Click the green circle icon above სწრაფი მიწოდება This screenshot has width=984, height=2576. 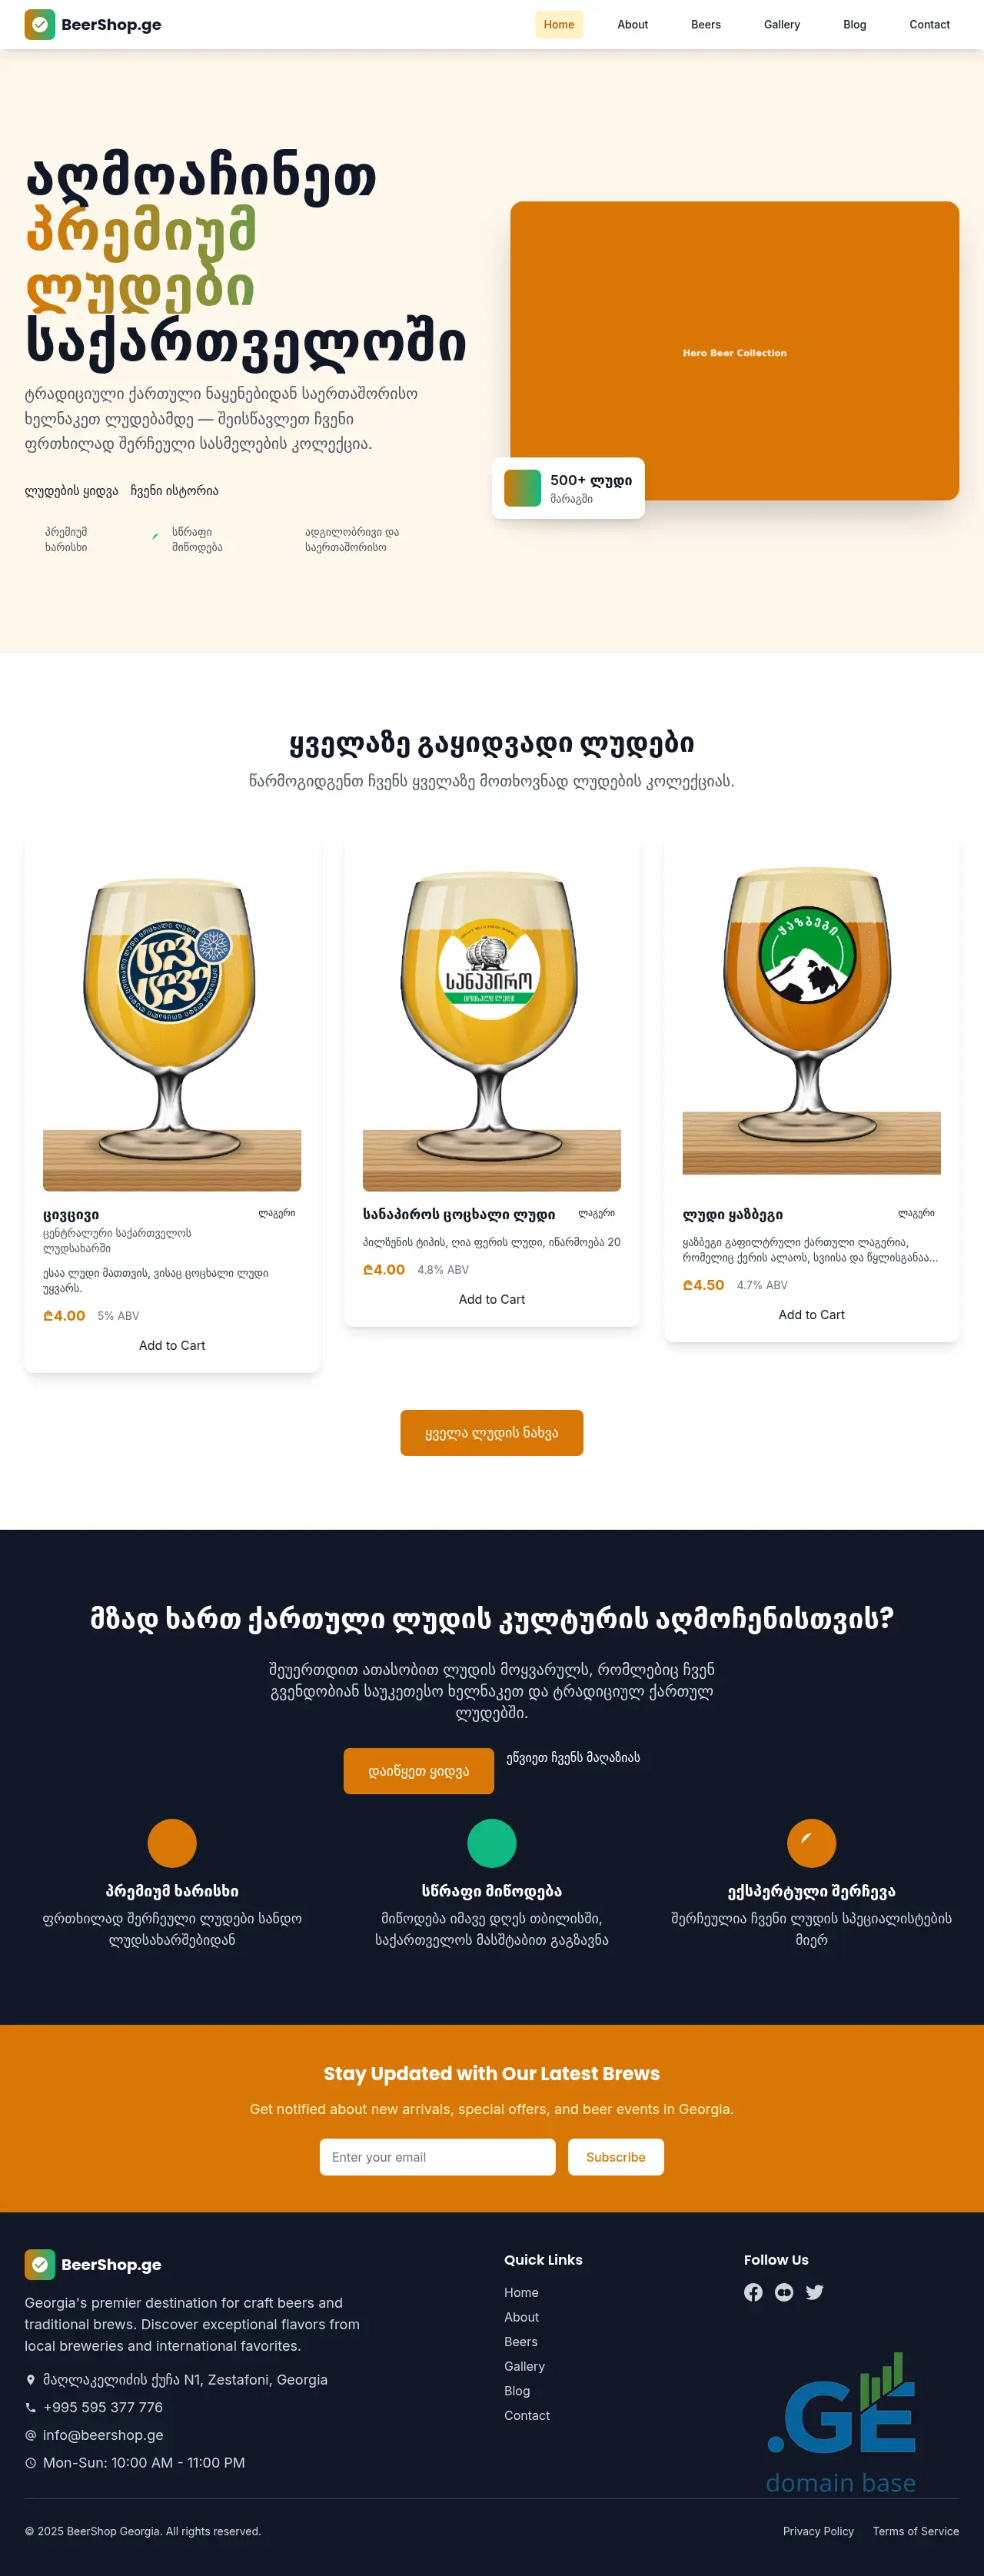tap(492, 1843)
